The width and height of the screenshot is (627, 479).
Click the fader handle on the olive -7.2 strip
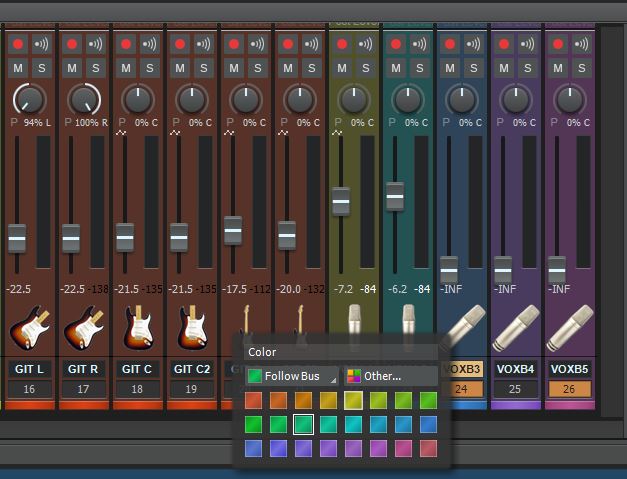pos(341,201)
